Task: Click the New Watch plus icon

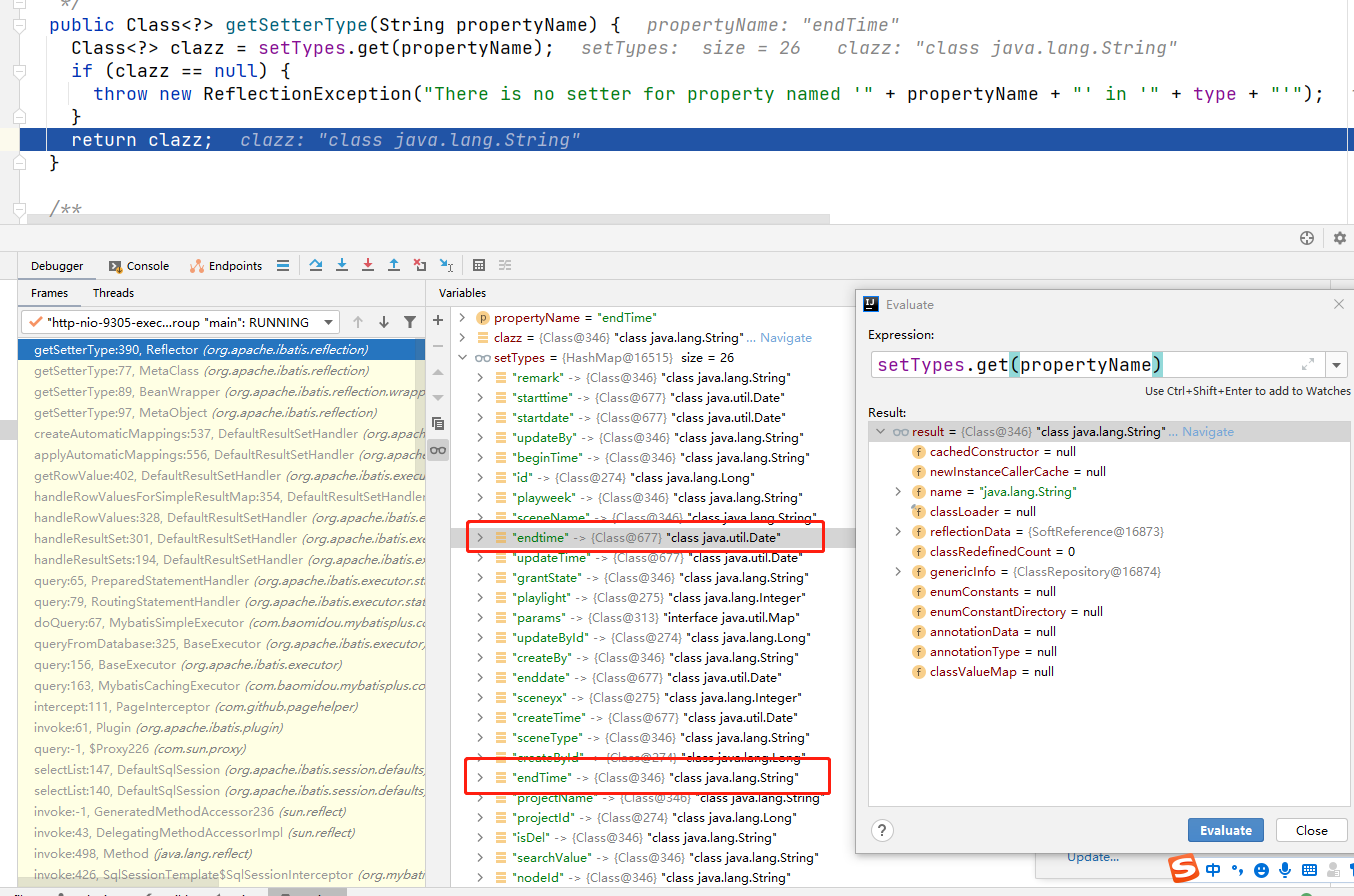Action: click(437, 320)
